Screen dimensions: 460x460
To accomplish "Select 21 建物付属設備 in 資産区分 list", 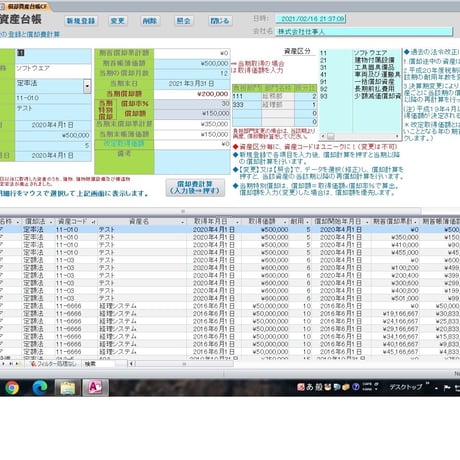I will coord(360,60).
